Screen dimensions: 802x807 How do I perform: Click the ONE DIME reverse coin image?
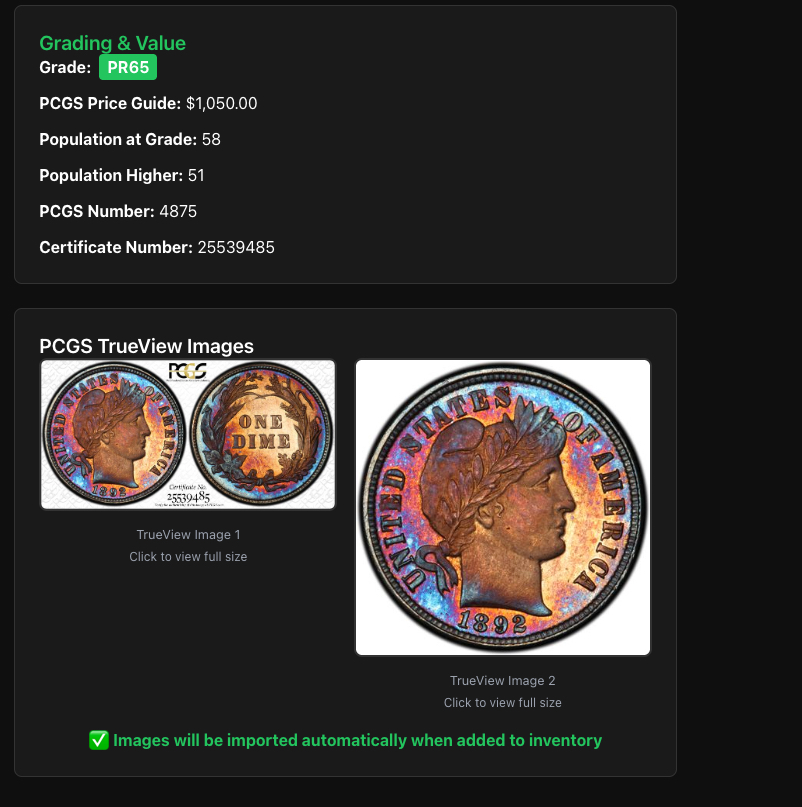coord(261,433)
